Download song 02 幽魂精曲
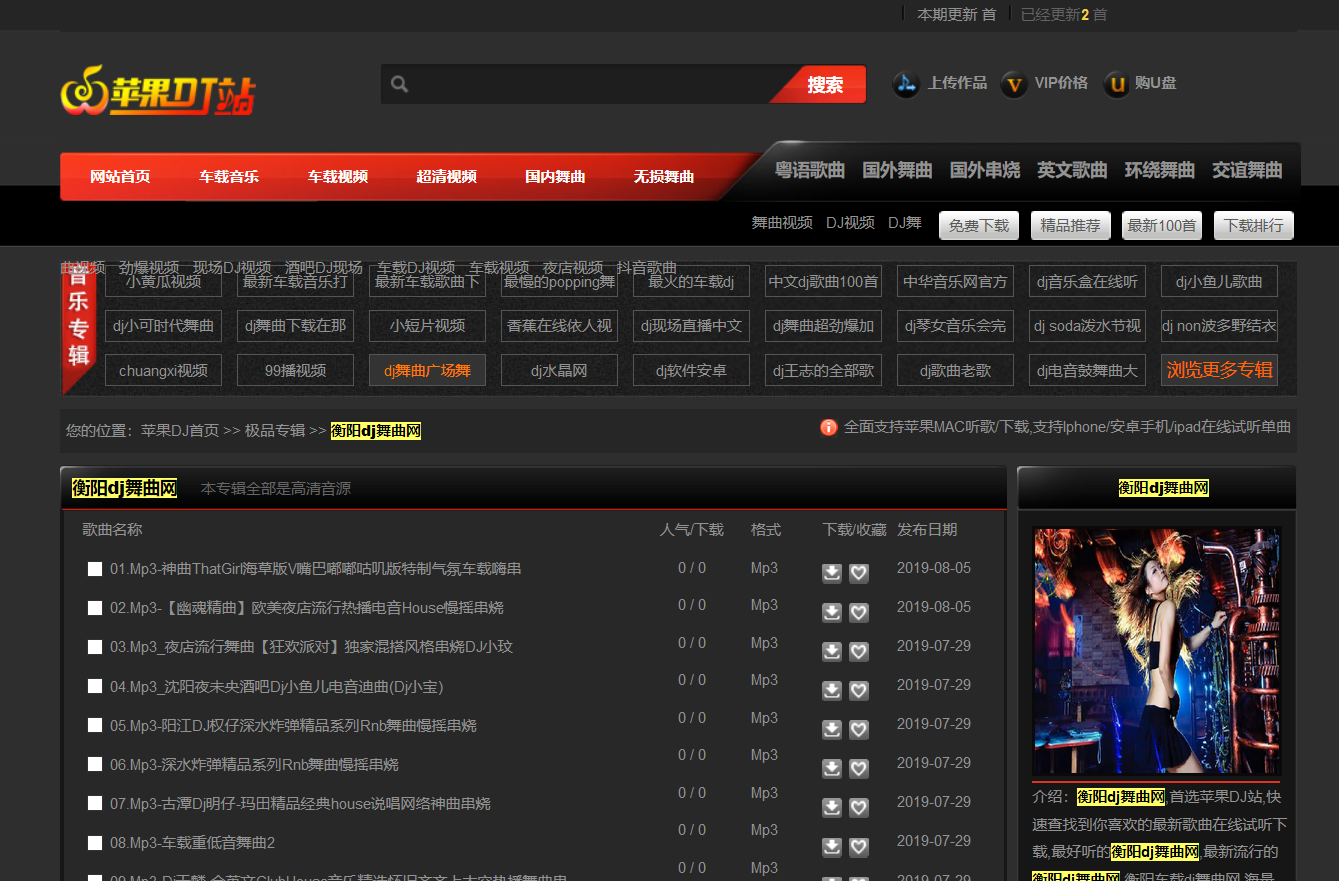The image size is (1339, 881). tap(832, 612)
